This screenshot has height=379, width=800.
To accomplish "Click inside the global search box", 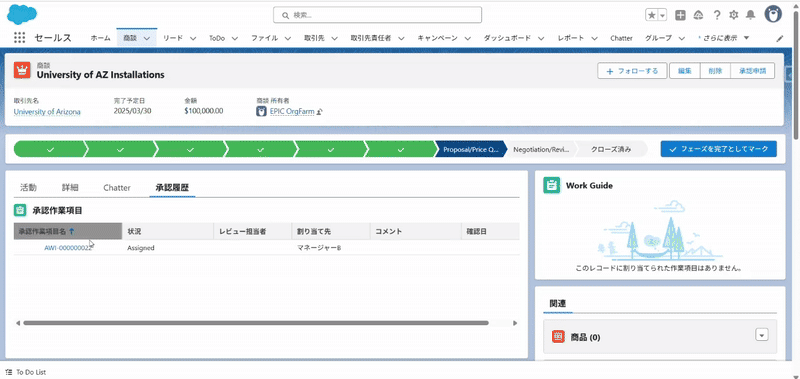I will [x=378, y=15].
